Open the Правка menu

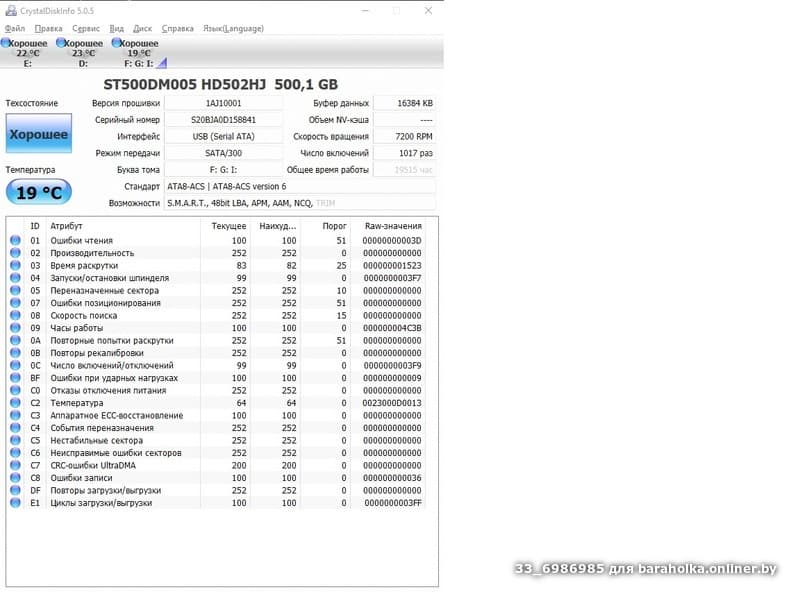tap(48, 29)
